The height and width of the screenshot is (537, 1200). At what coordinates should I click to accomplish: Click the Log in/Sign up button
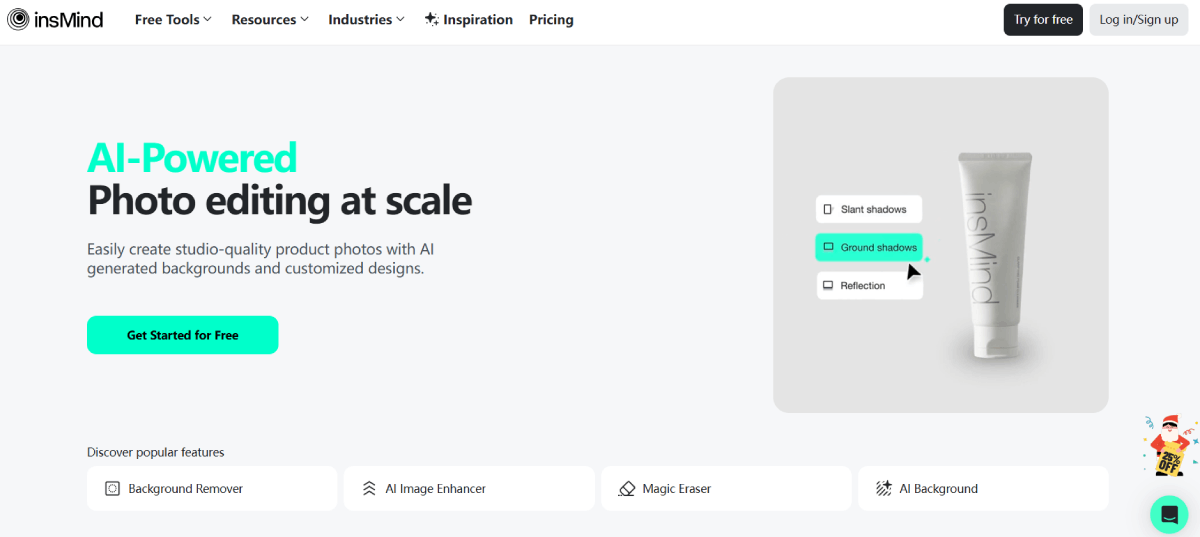pos(1138,20)
